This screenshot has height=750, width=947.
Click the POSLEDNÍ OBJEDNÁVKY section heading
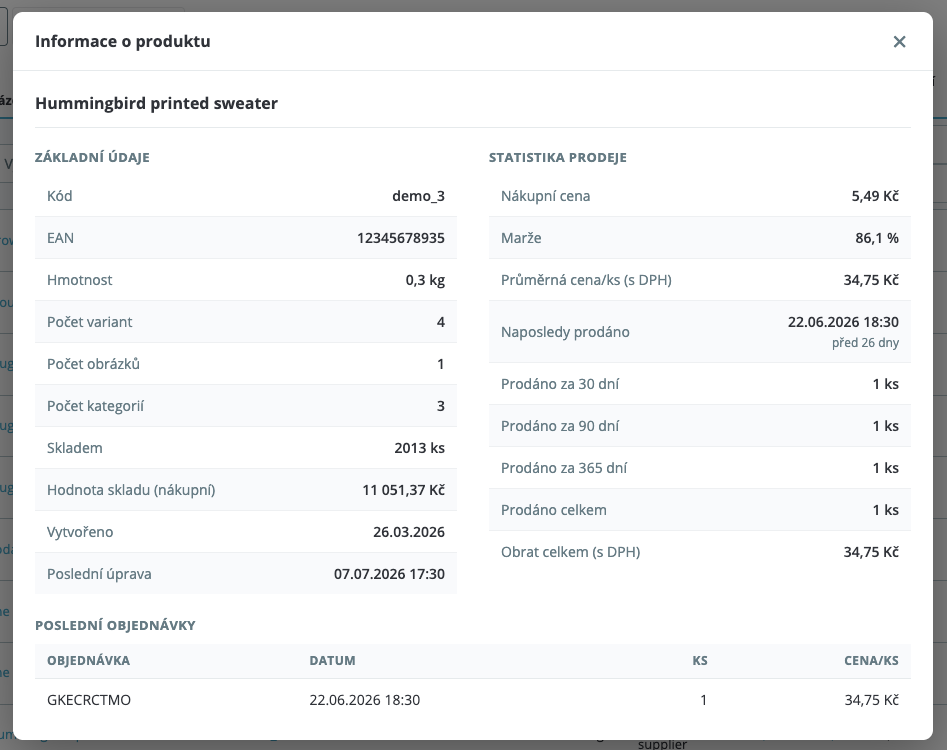tap(115, 626)
